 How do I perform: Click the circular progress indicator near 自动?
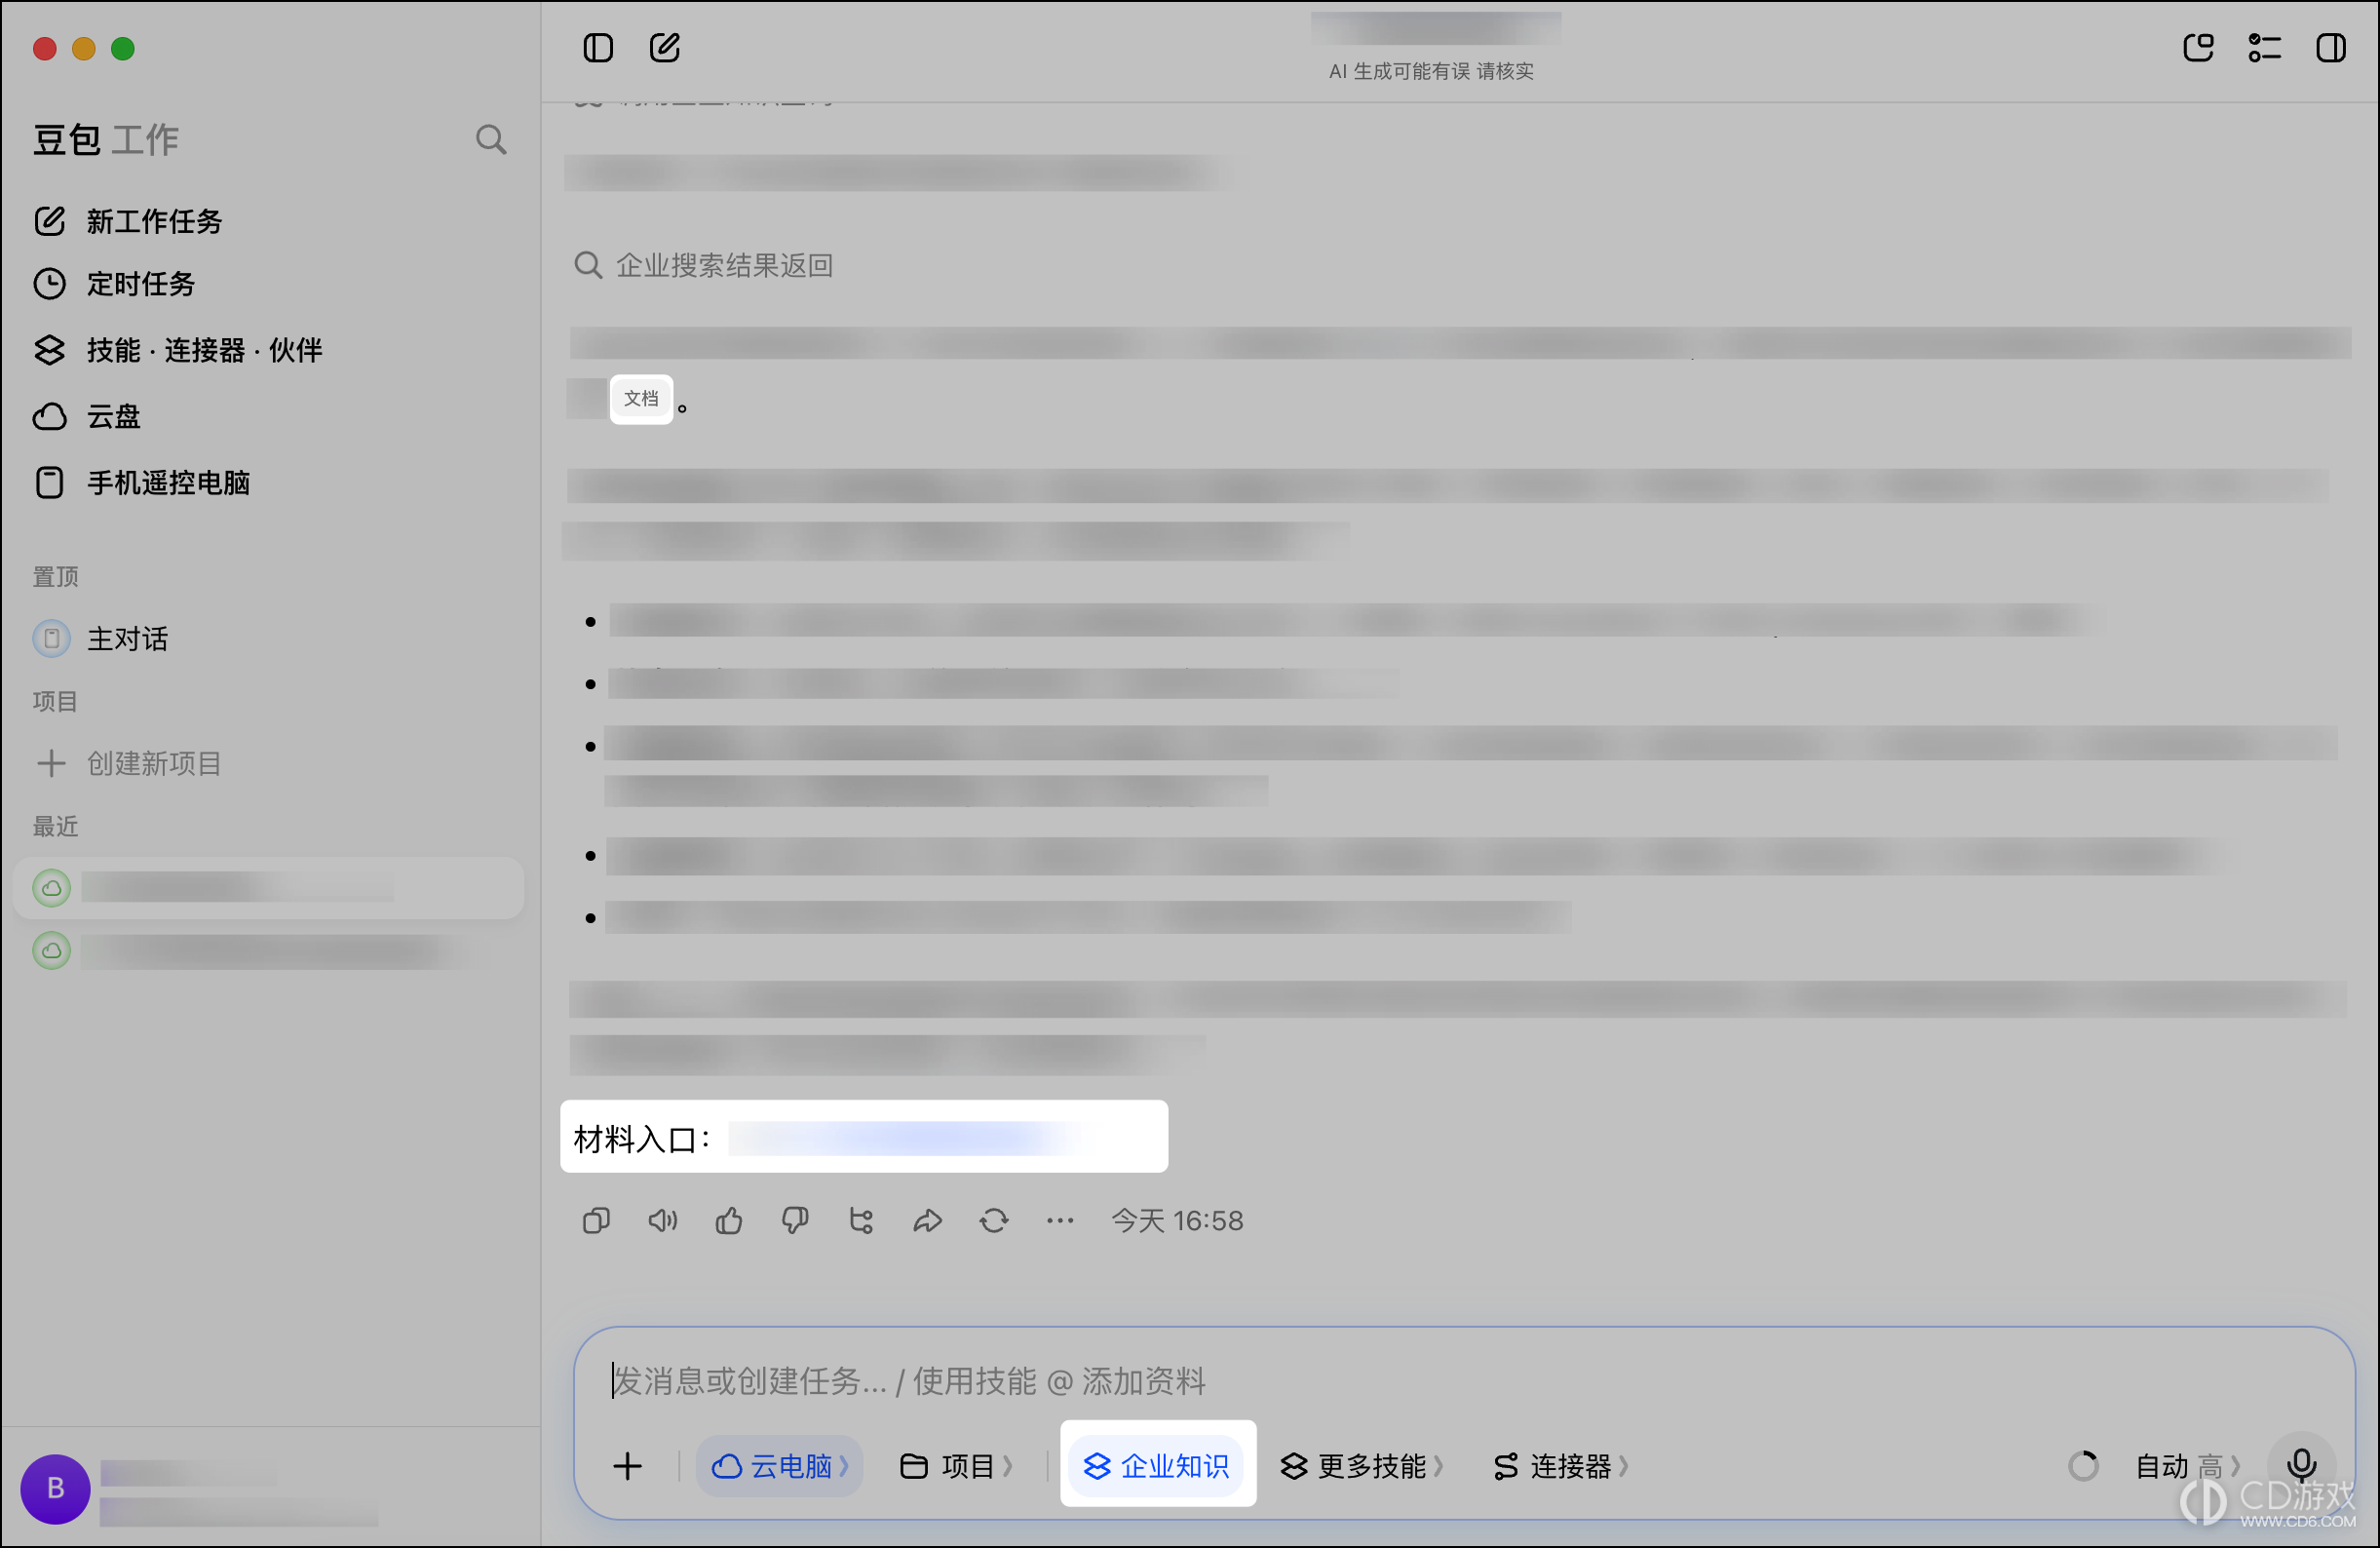point(2083,1466)
